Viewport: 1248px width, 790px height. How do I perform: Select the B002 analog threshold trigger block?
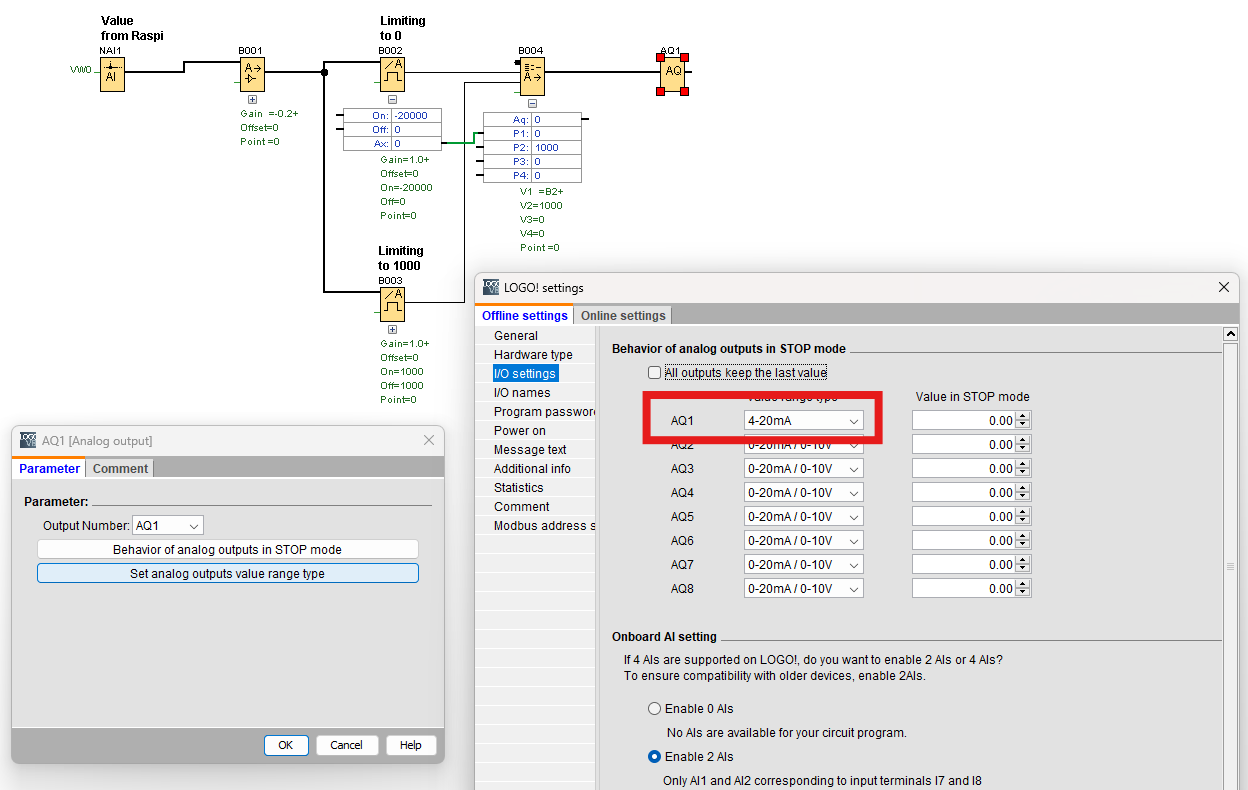(391, 74)
